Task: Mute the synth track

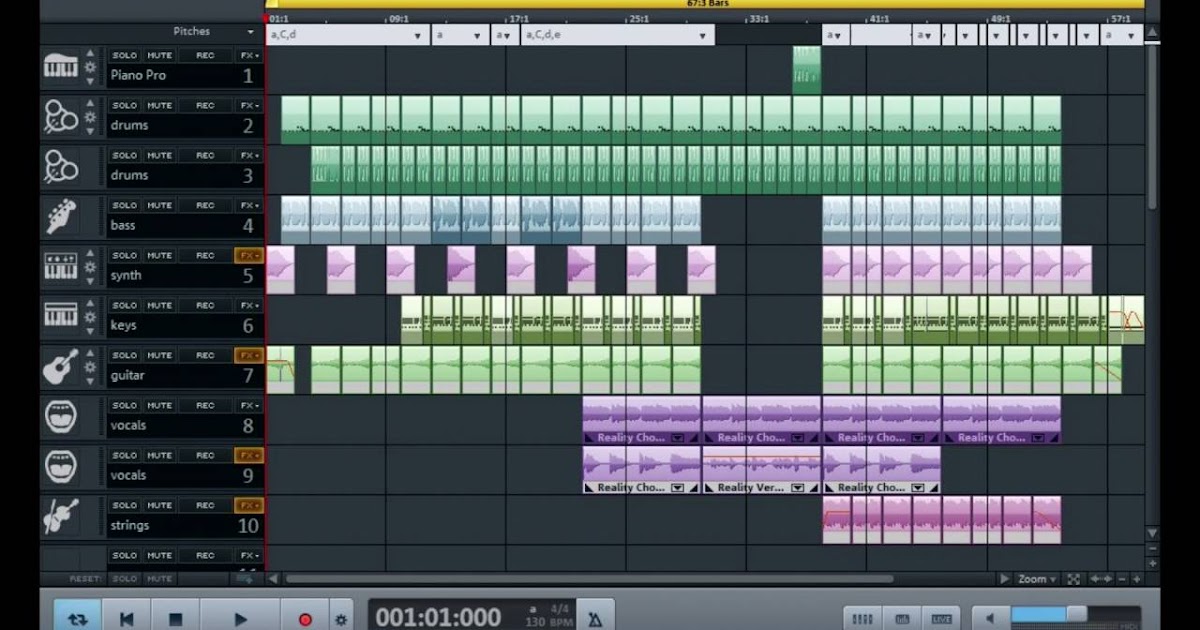Action: click(x=160, y=255)
